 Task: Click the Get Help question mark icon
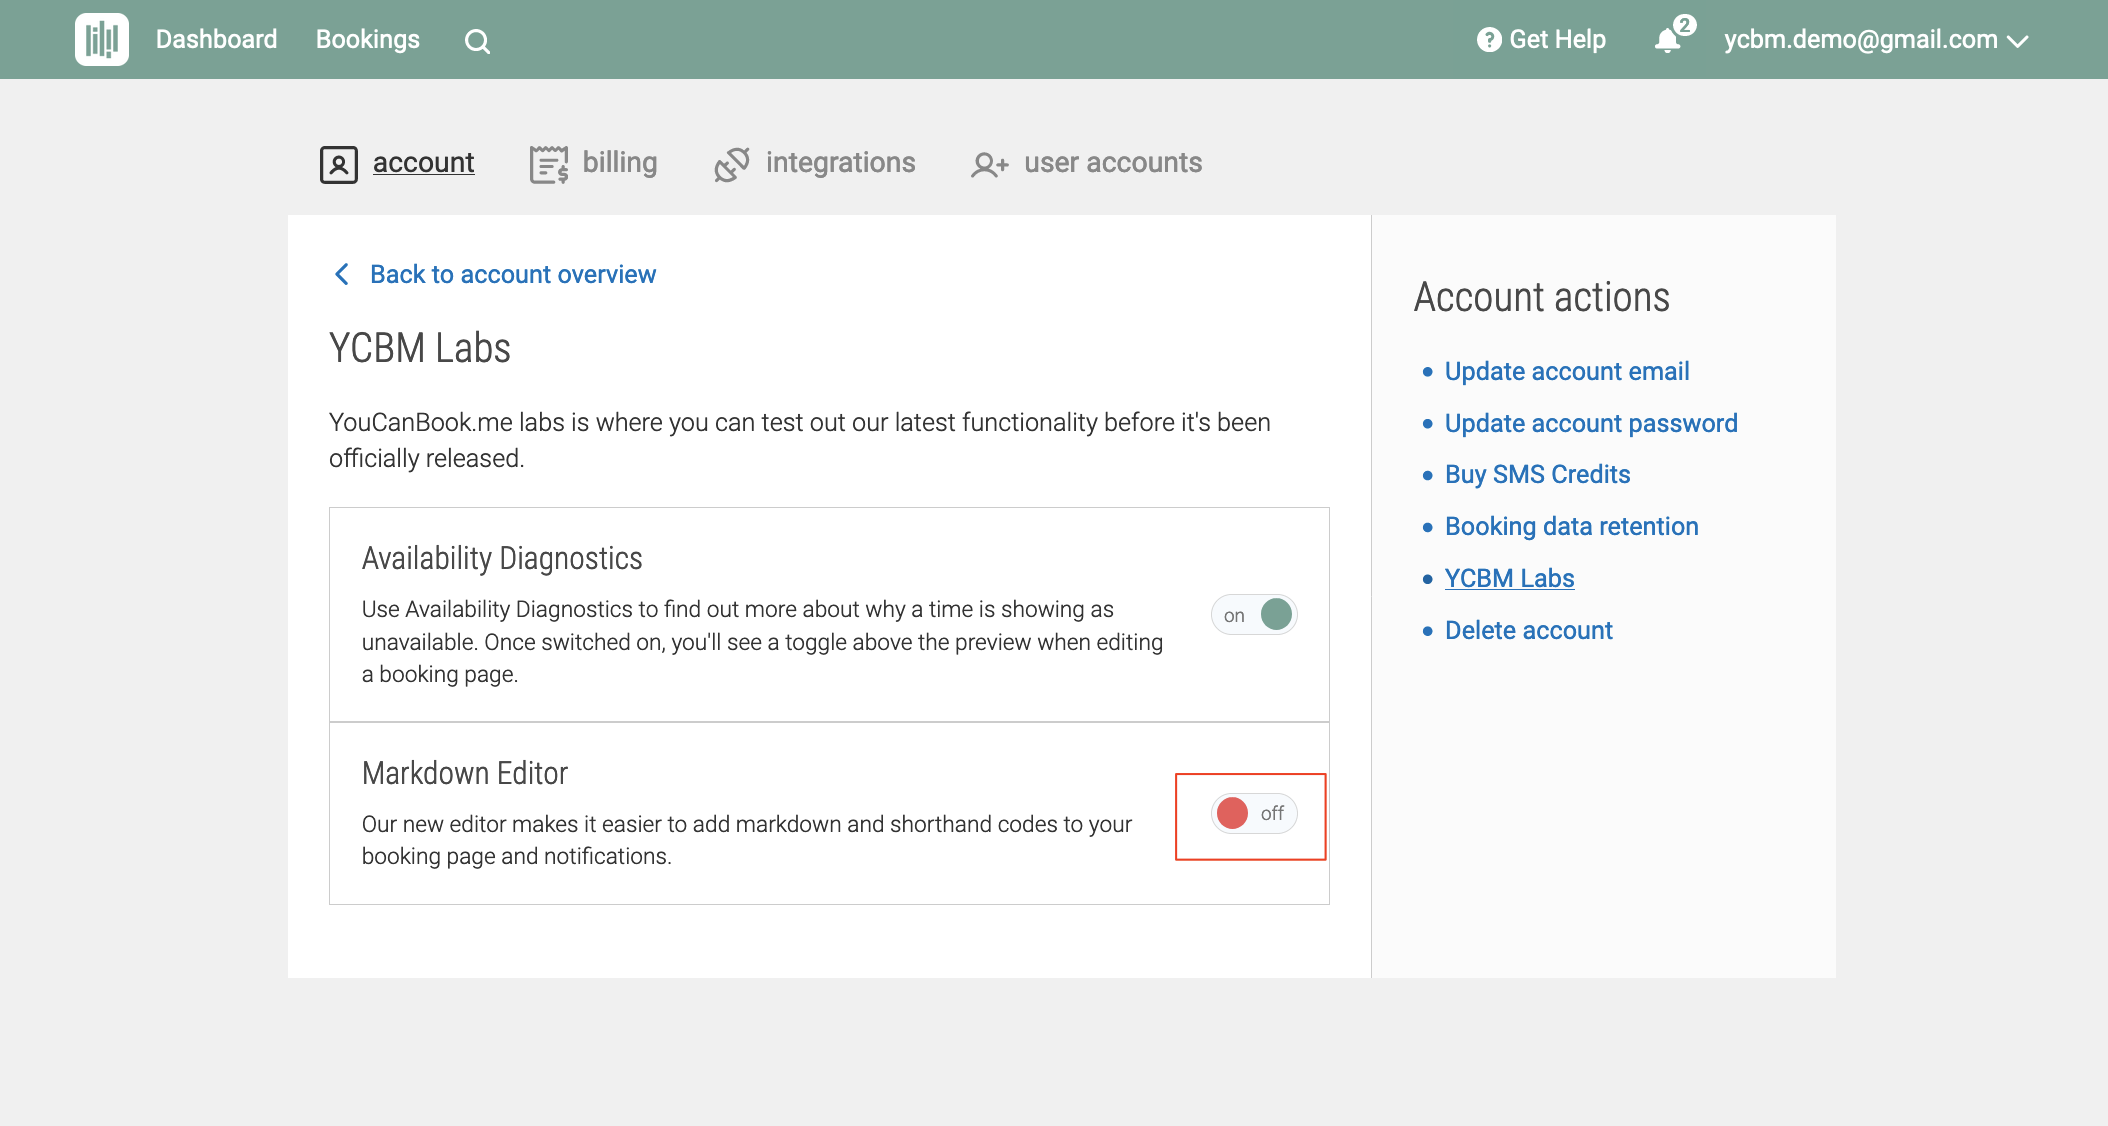(1488, 40)
